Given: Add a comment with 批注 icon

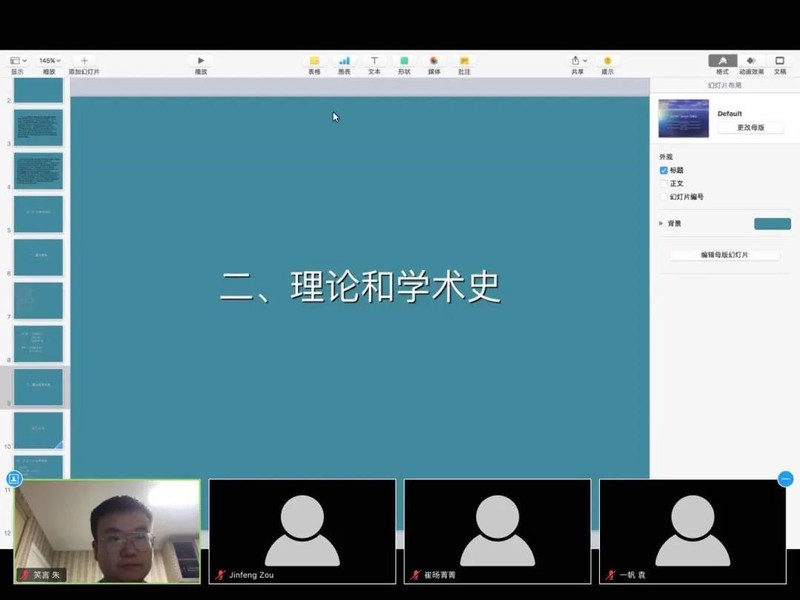Looking at the screenshot, I should [464, 61].
